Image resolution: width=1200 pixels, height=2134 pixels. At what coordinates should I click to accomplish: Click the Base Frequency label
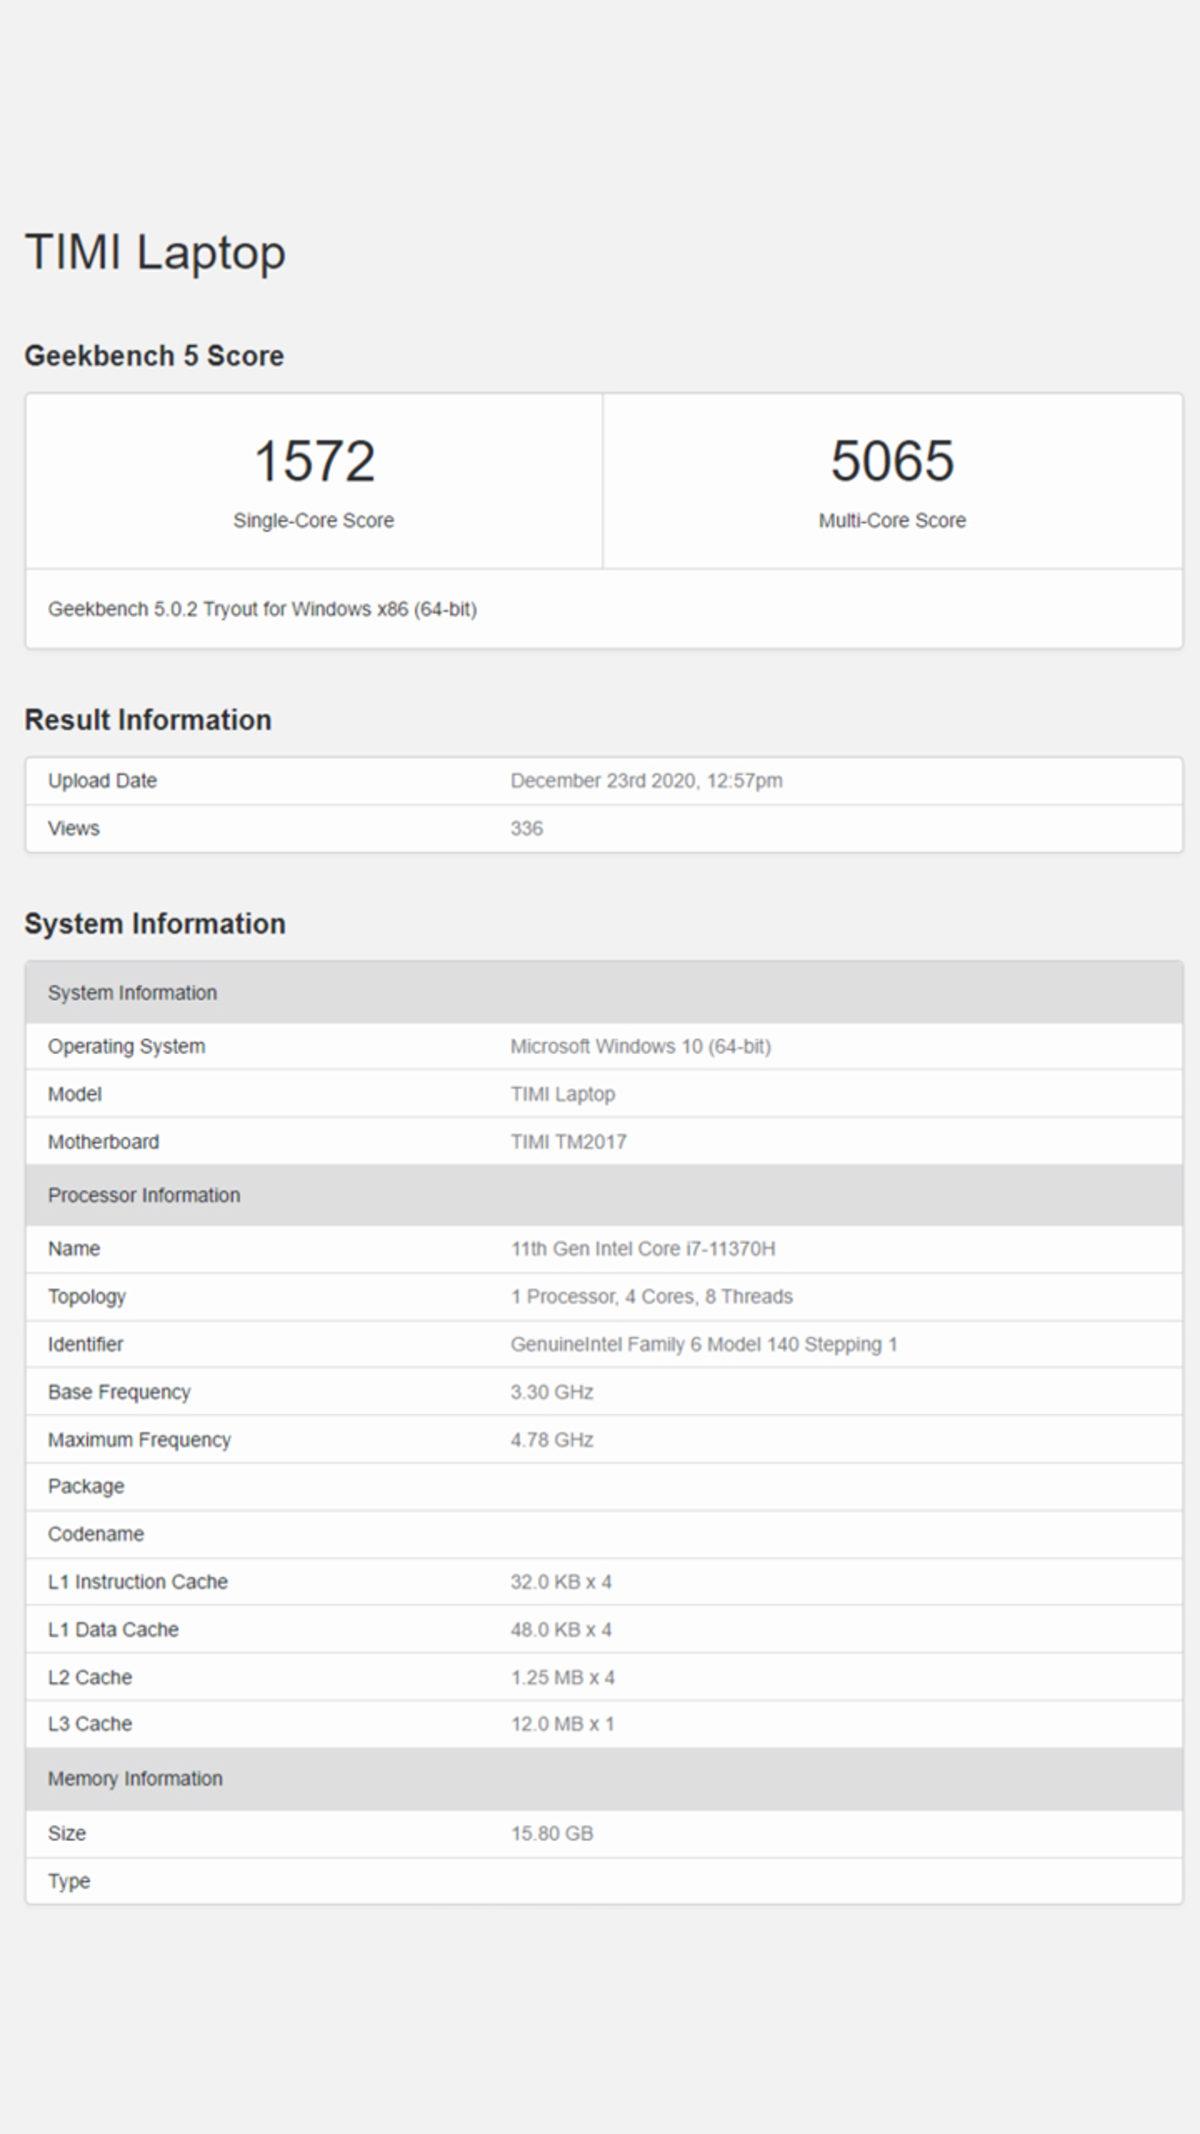(x=119, y=1393)
